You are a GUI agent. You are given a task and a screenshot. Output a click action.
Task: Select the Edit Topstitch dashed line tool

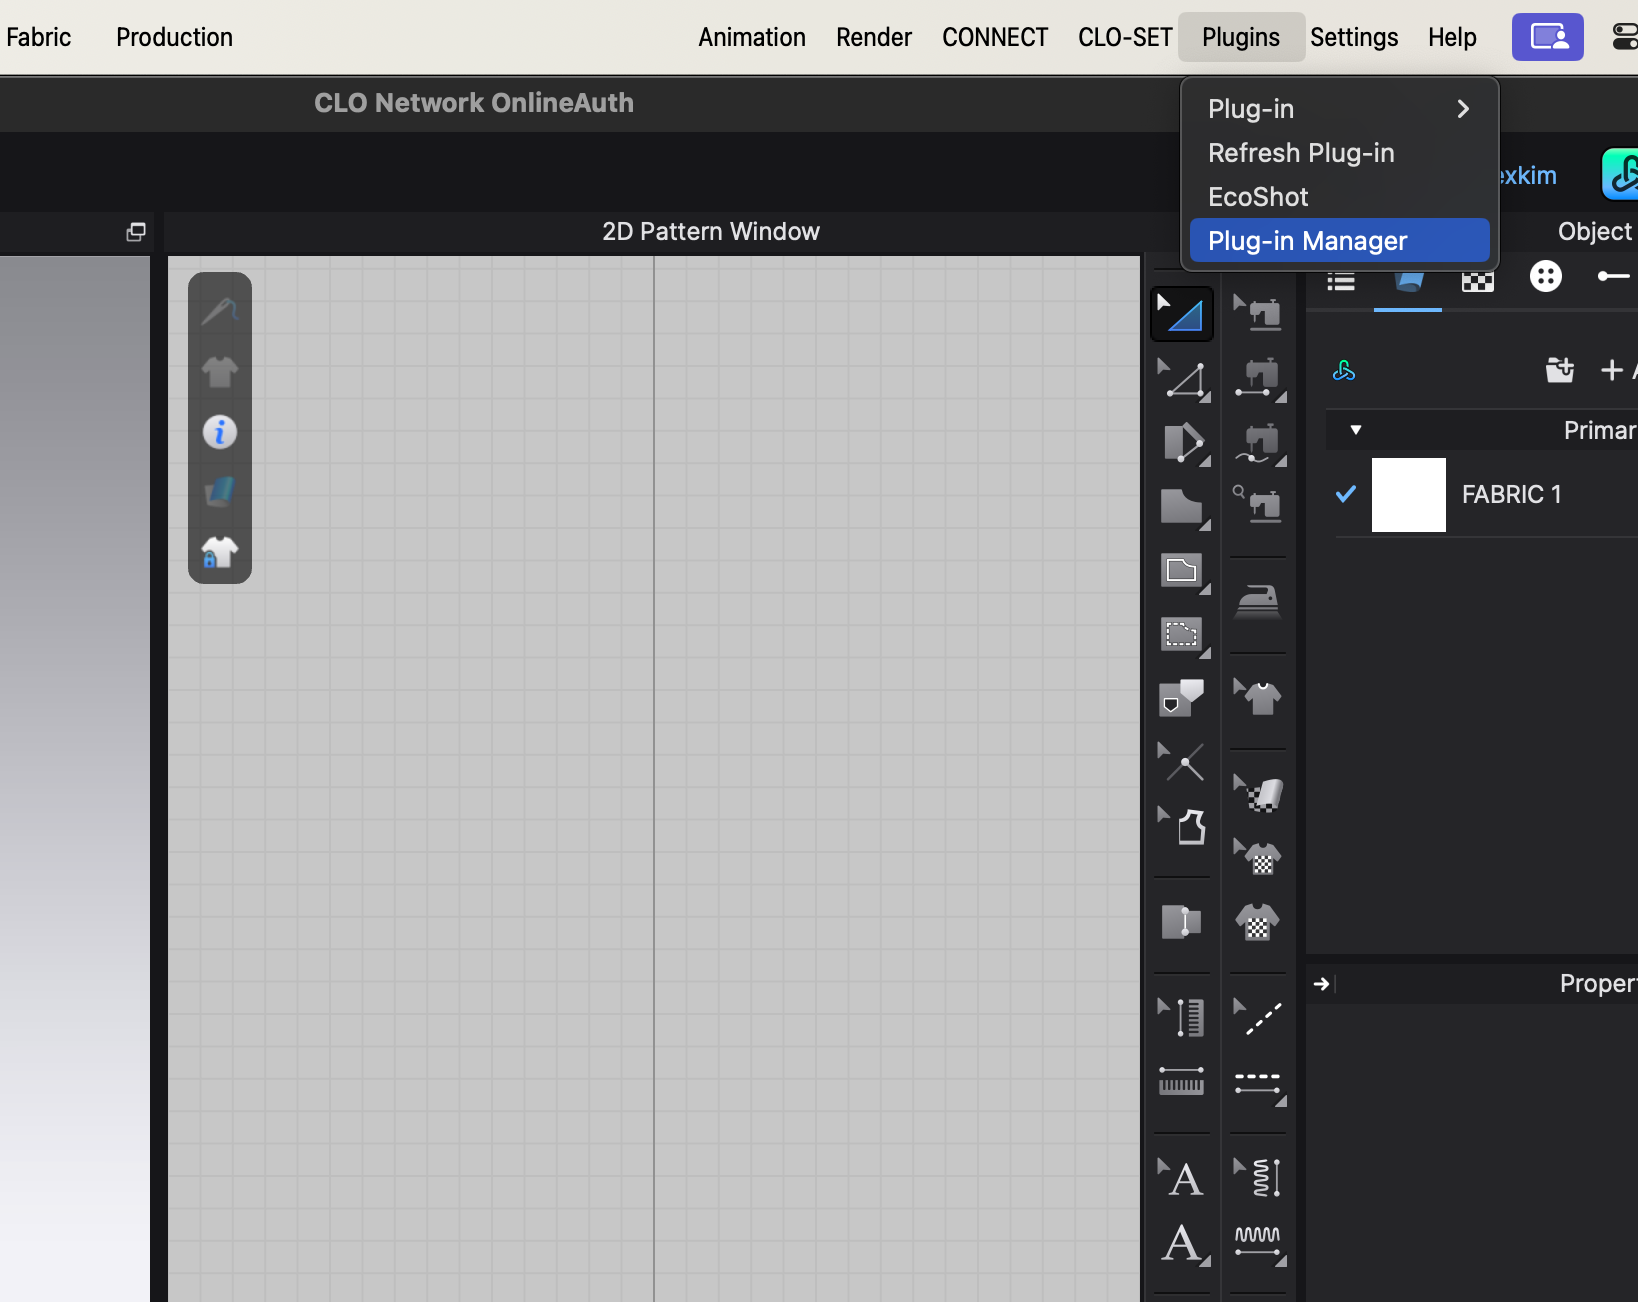1258,1017
